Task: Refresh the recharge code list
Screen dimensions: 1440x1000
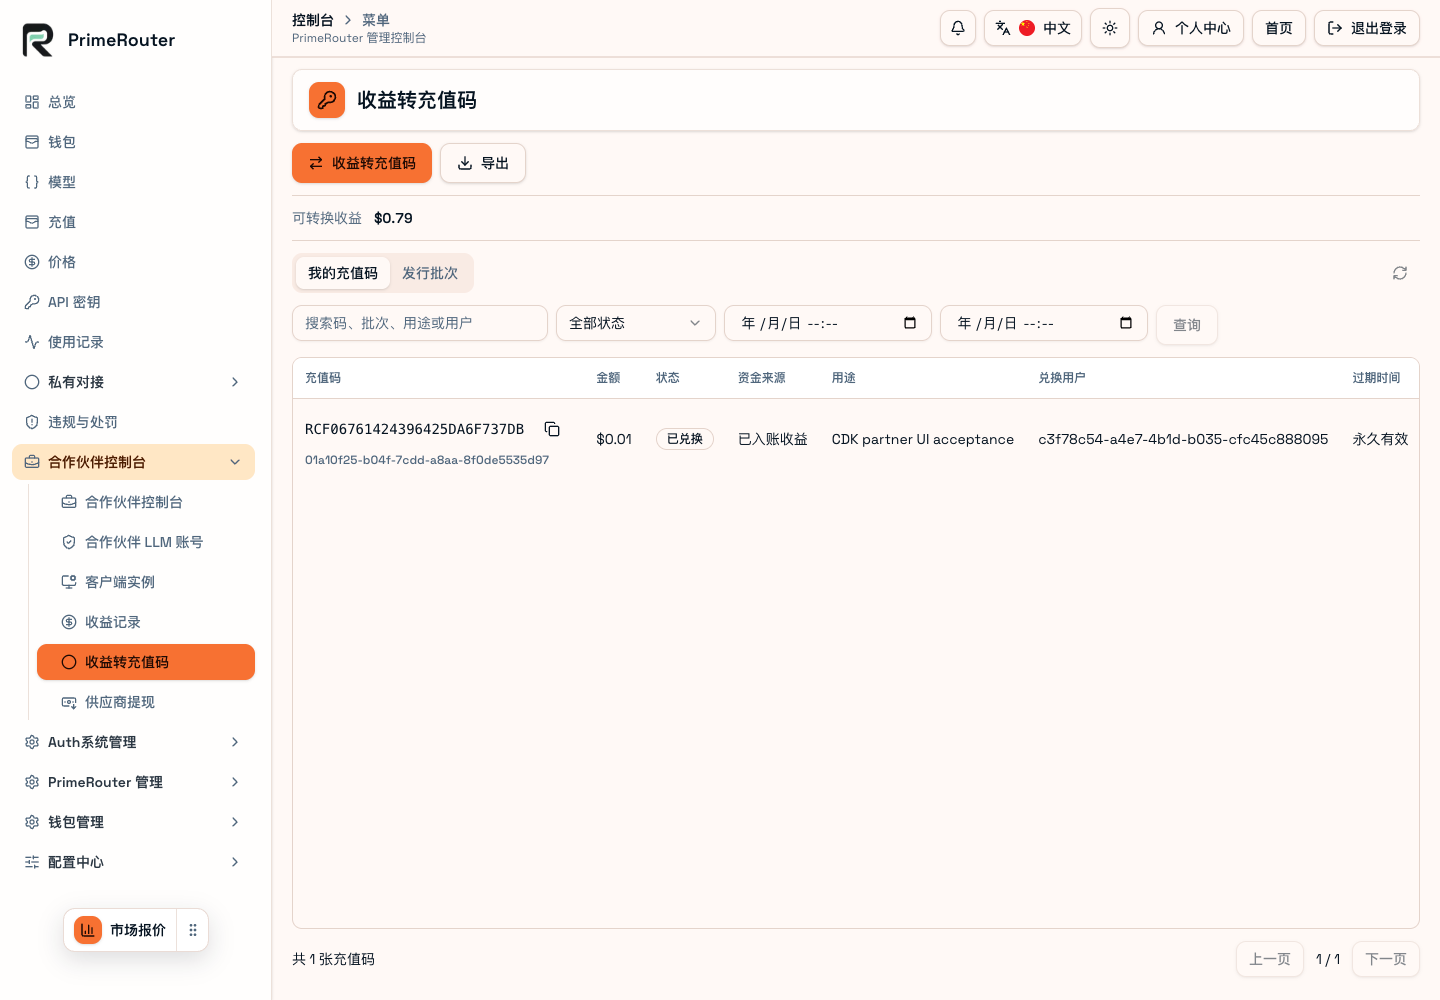Action: [x=1400, y=273]
